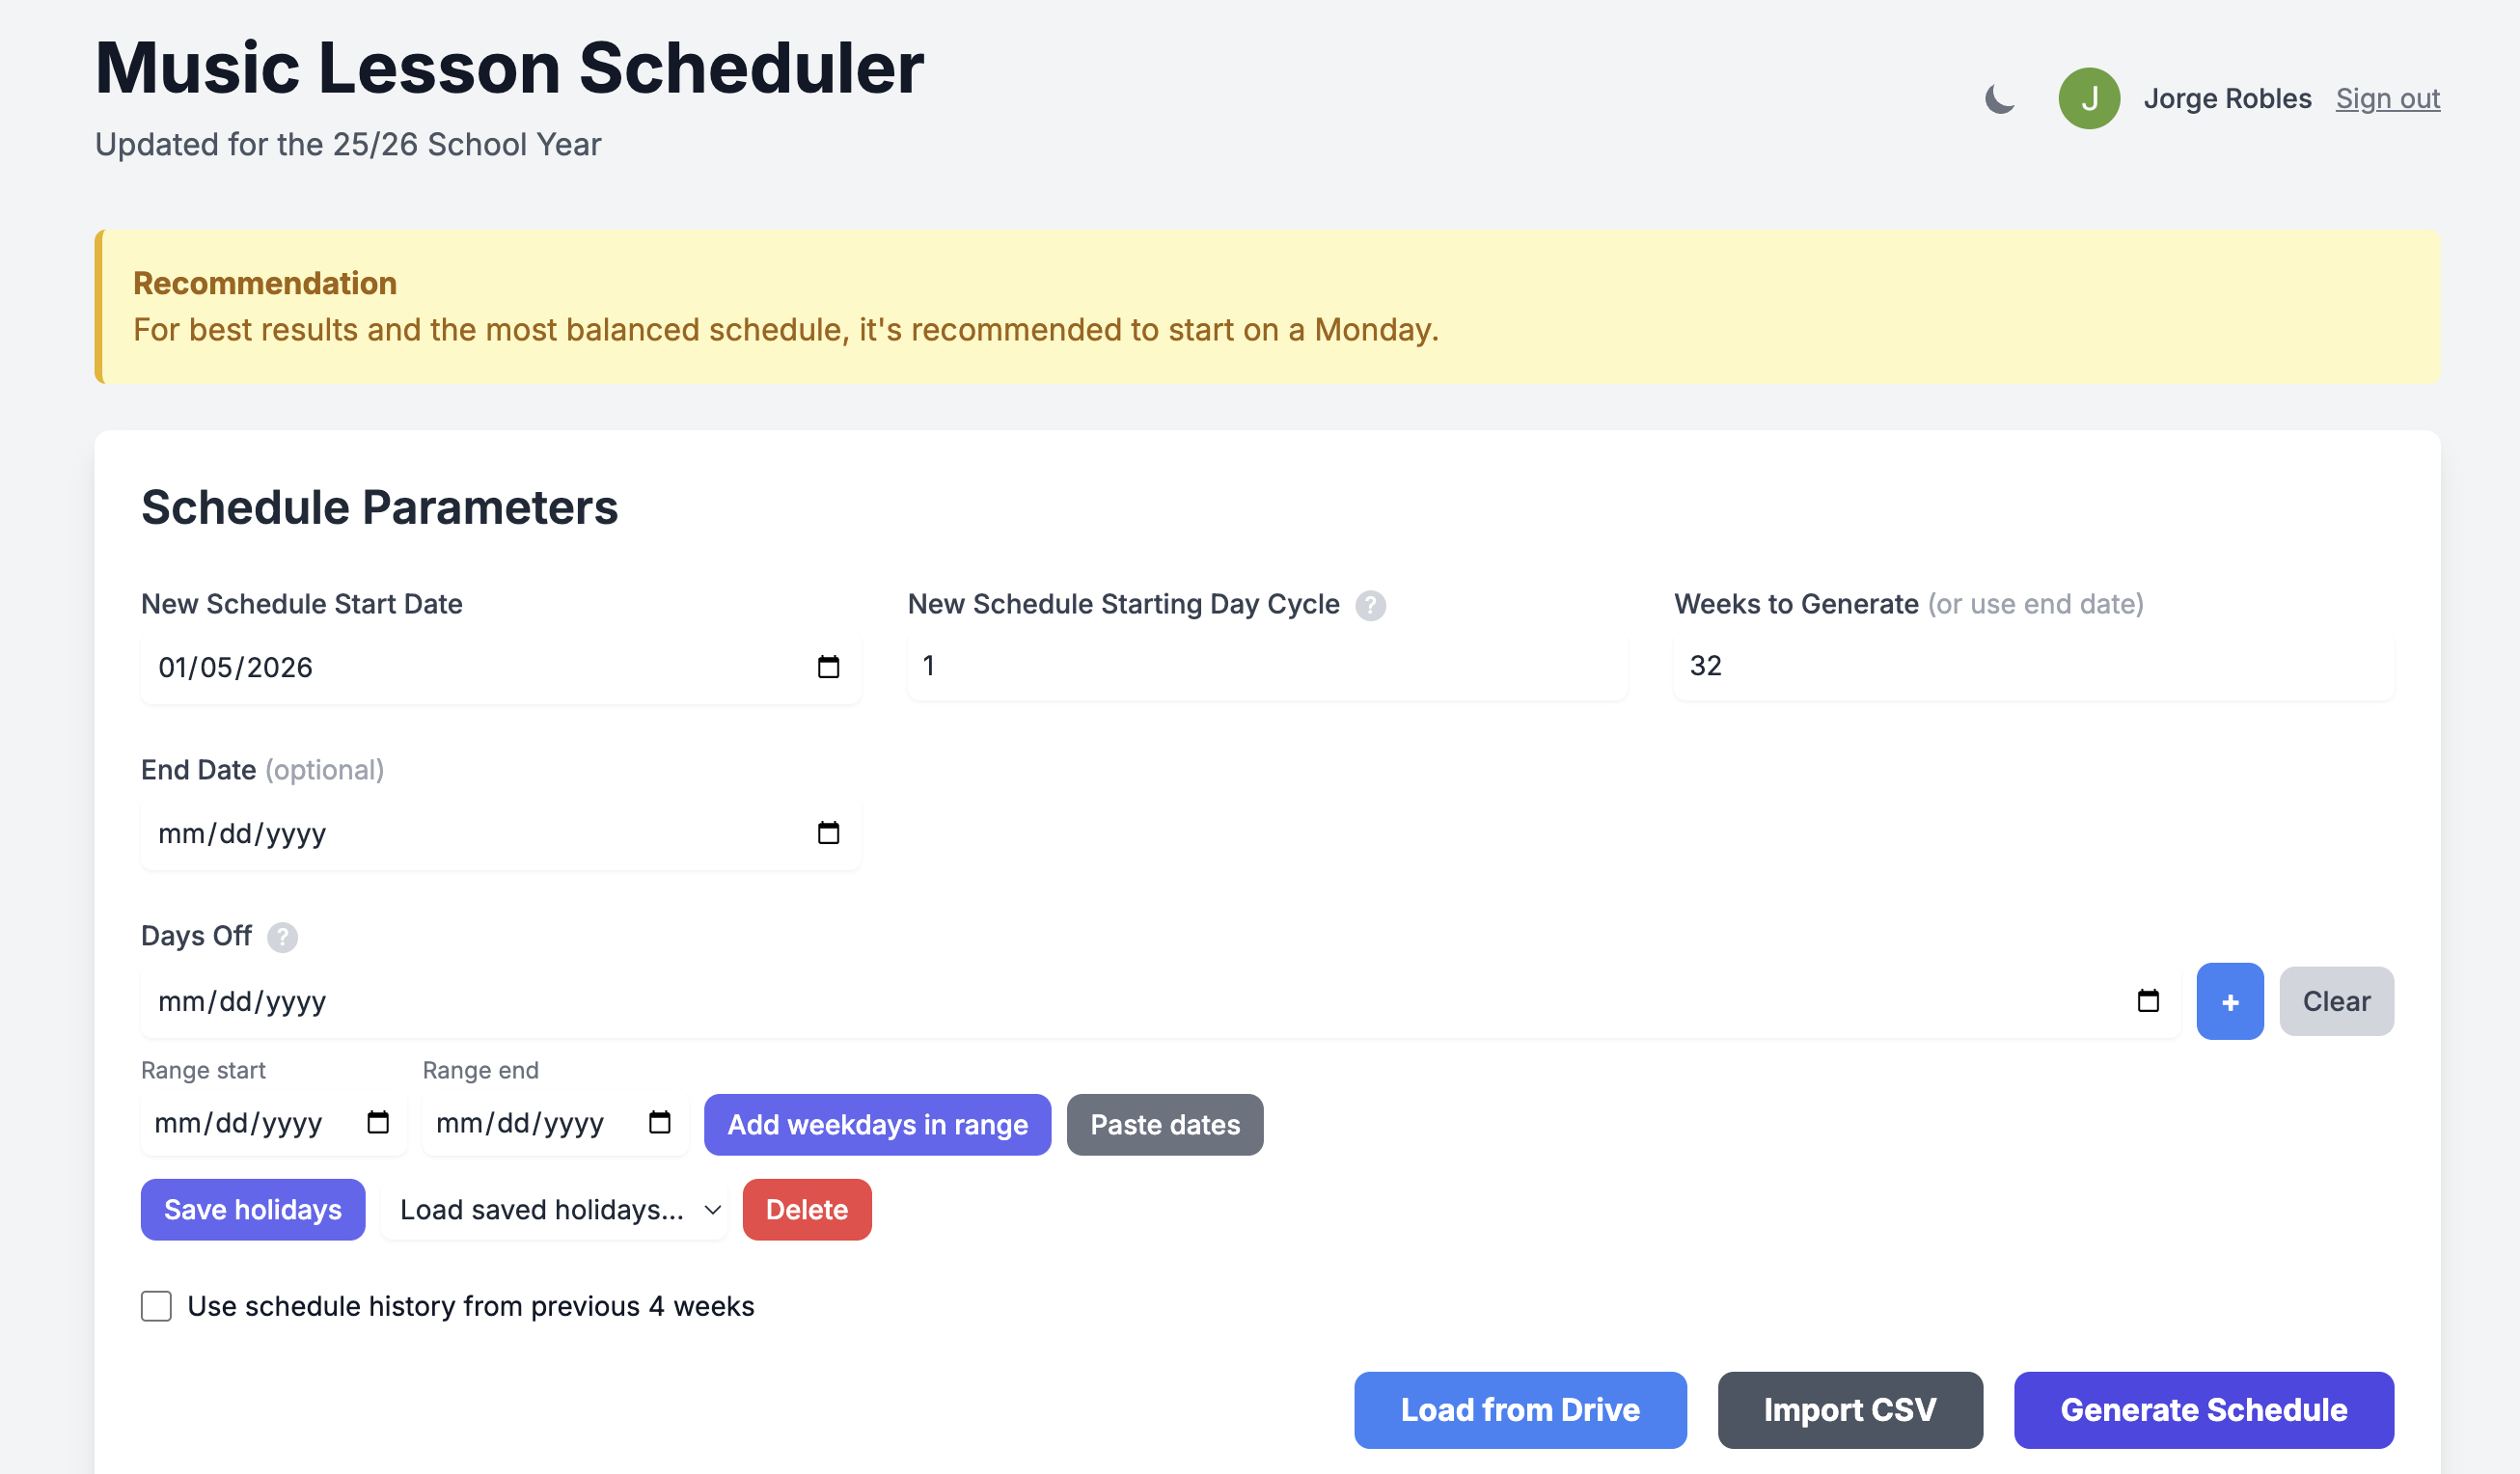Image resolution: width=2520 pixels, height=1474 pixels.
Task: Open the Load saved holidays dropdown
Action: tap(554, 1209)
